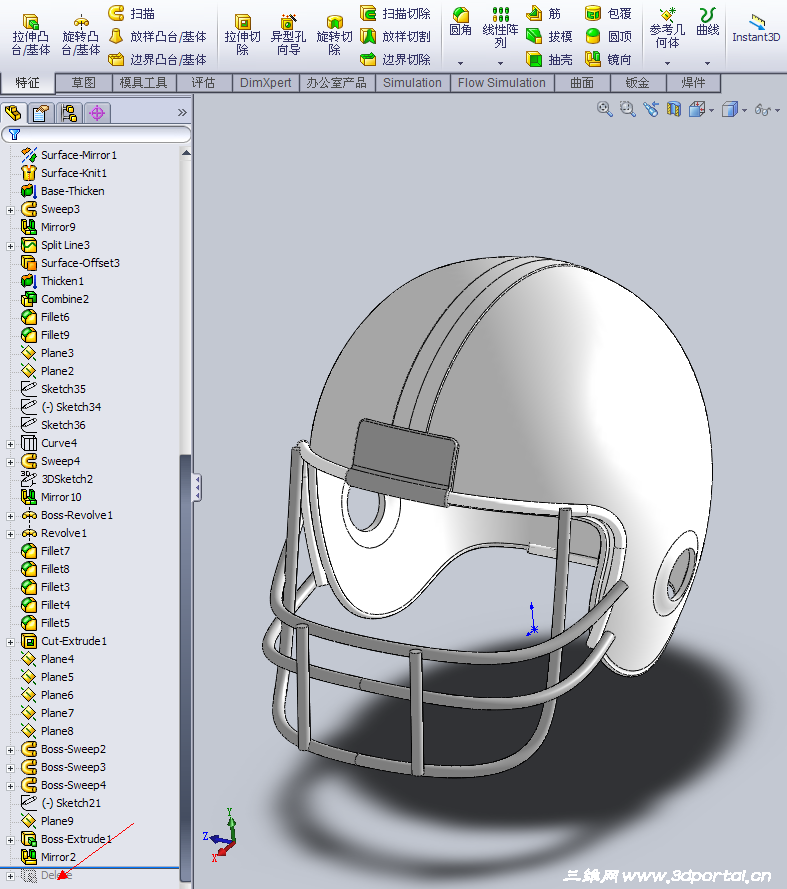Open the ConfigurationManager panel tab icon
Screen dimensions: 787x889
click(69, 113)
